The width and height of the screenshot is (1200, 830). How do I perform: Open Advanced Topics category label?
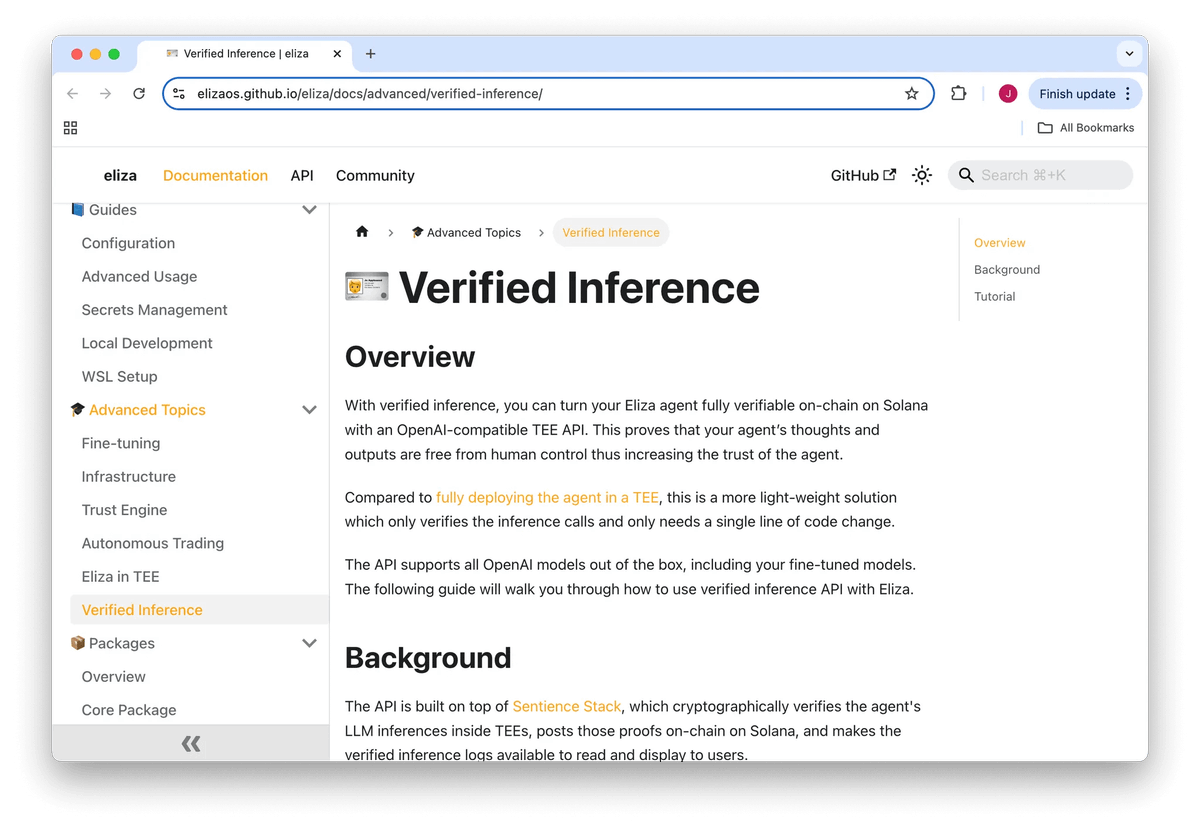[147, 410]
